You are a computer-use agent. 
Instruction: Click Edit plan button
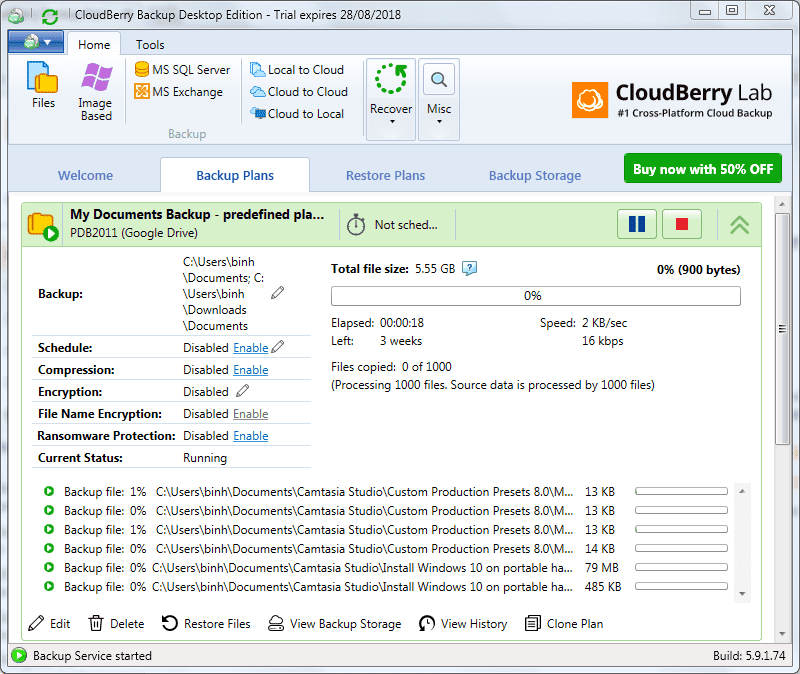(x=49, y=623)
